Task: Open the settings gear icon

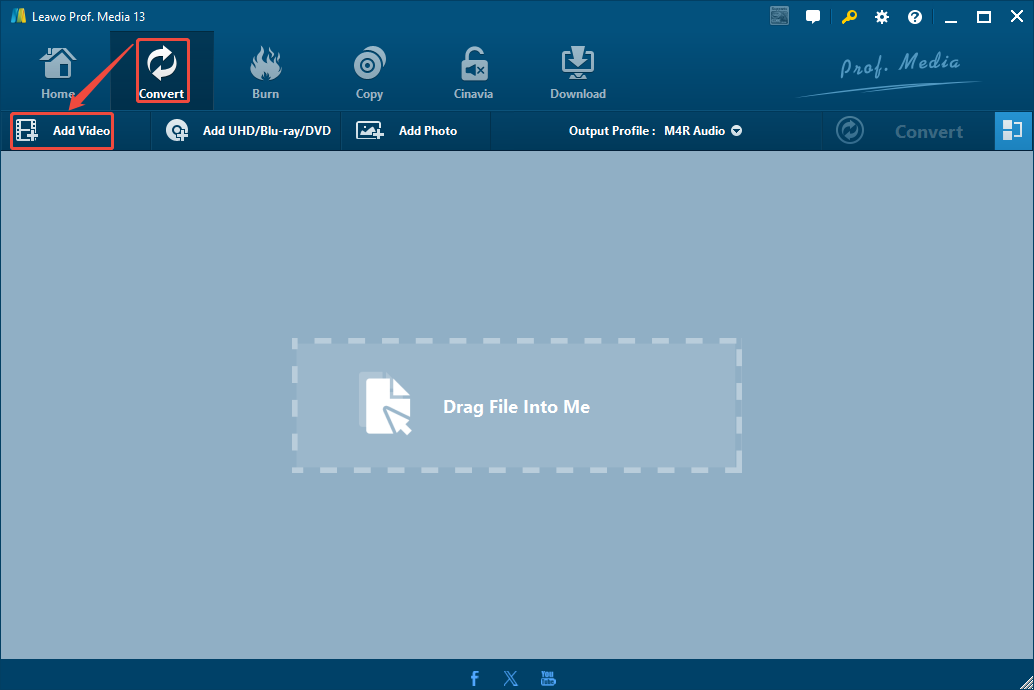Action: point(882,16)
